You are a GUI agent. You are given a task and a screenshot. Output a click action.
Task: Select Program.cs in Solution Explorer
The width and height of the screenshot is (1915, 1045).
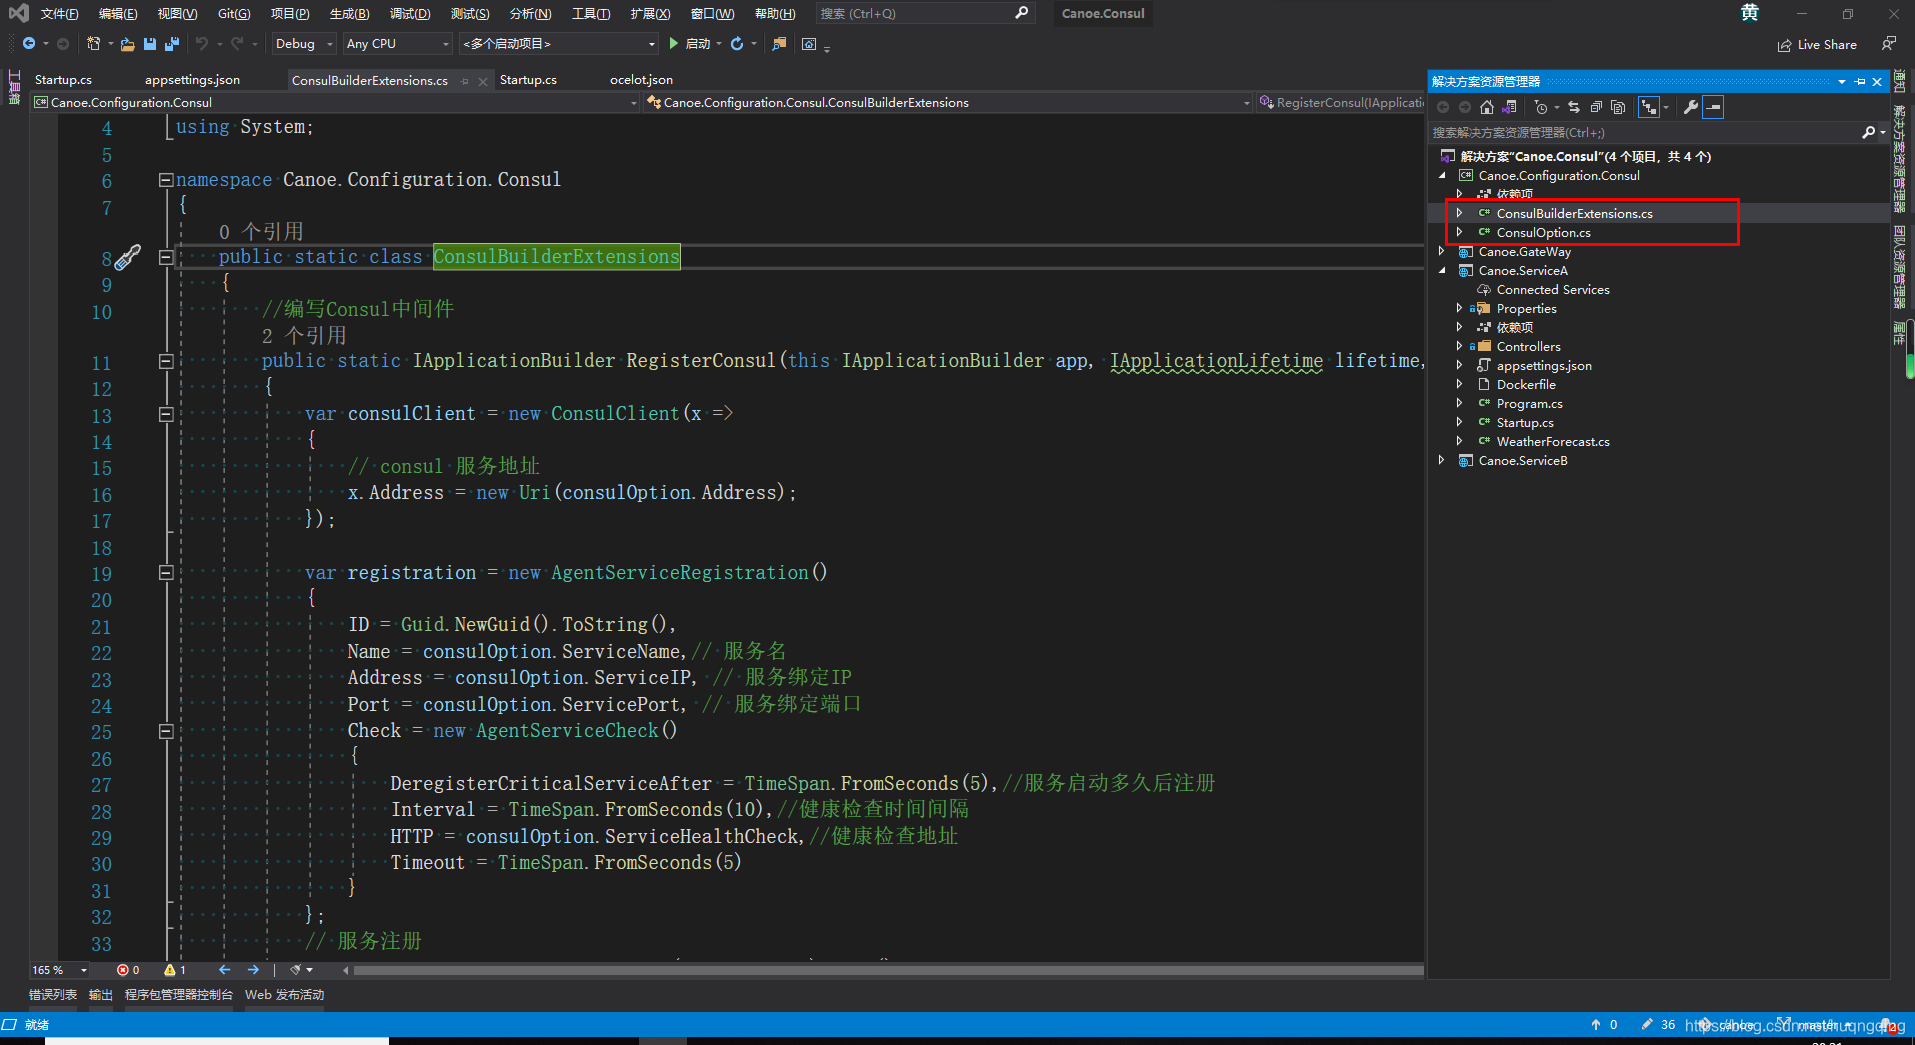tap(1529, 403)
